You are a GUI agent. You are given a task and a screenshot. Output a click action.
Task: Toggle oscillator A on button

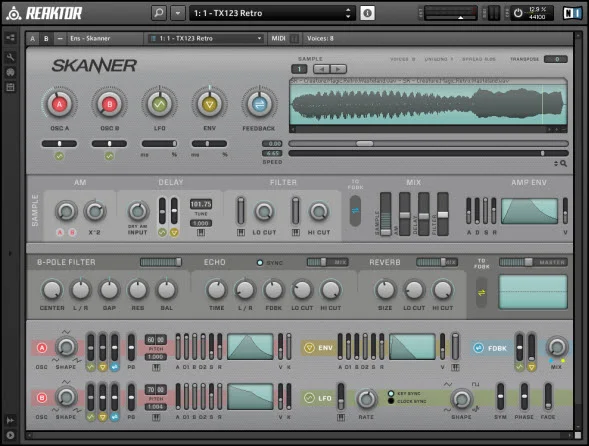[42, 348]
